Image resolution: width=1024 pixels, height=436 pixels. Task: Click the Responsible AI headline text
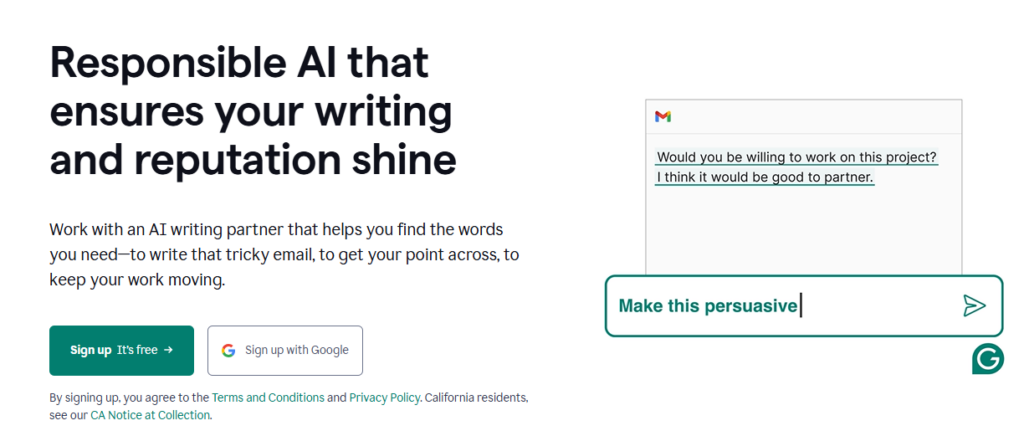pos(253,112)
